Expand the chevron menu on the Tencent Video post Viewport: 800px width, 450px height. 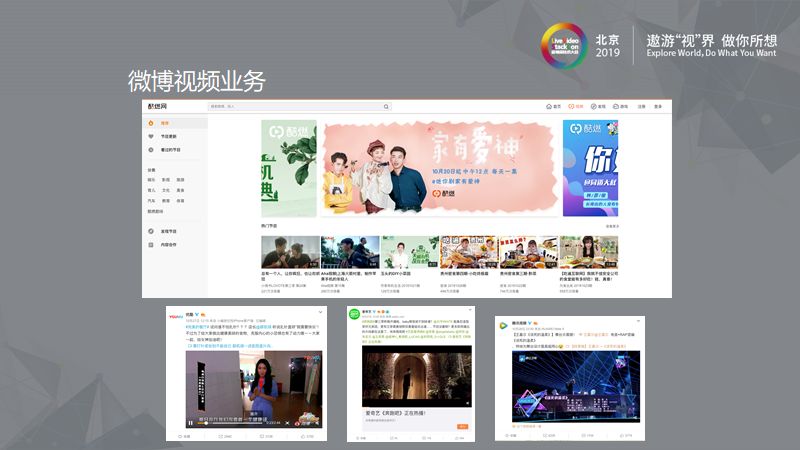[x=638, y=321]
